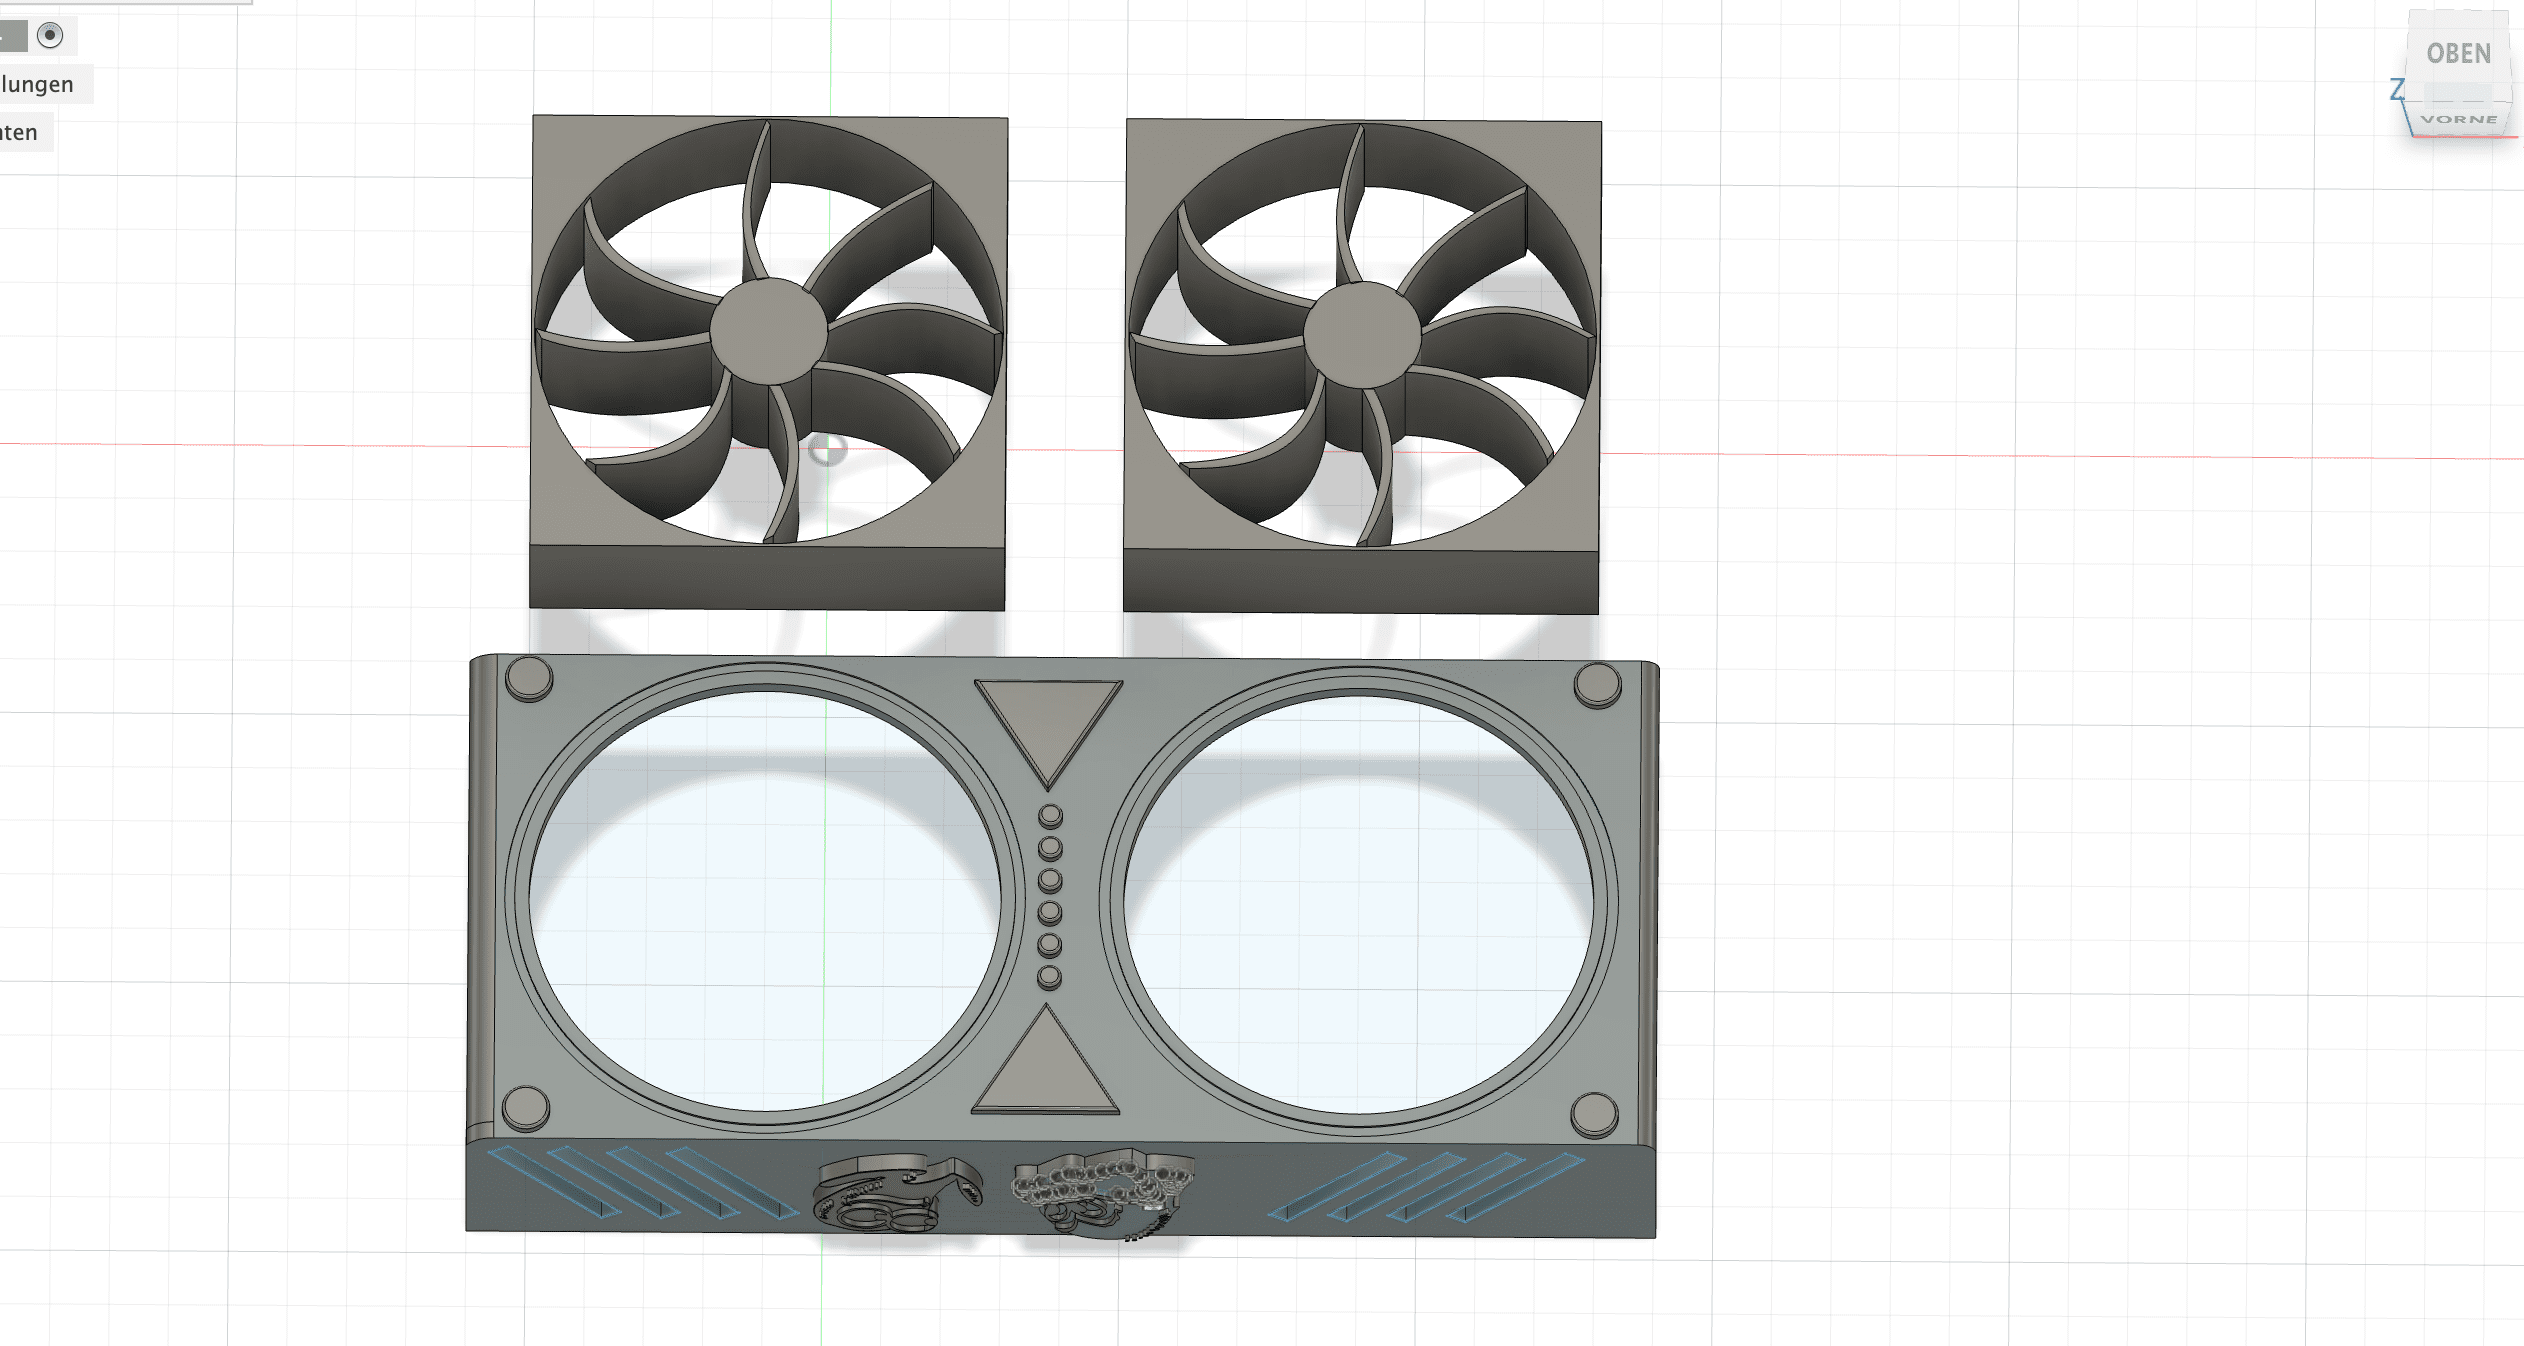Select the lower upward-pointing triangle on the shroud
Image resolution: width=2524 pixels, height=1346 pixels.
click(1046, 1062)
